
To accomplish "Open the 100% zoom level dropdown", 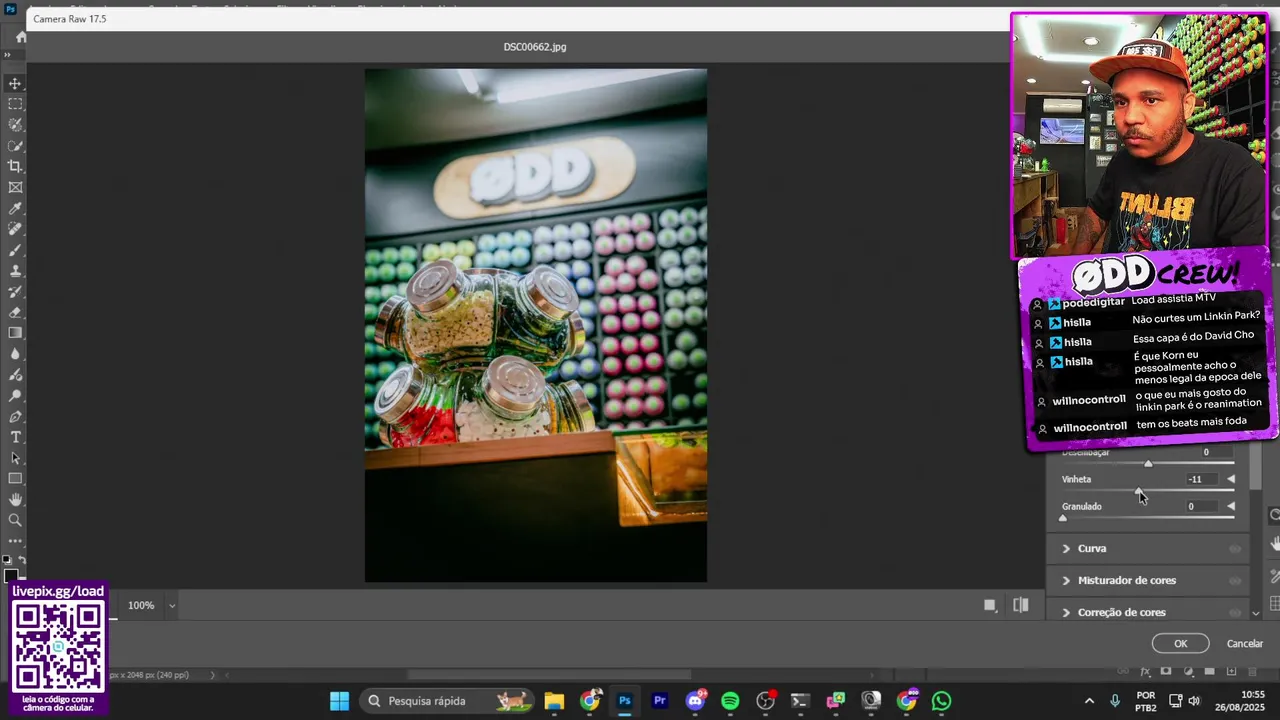I will pyautogui.click(x=172, y=605).
